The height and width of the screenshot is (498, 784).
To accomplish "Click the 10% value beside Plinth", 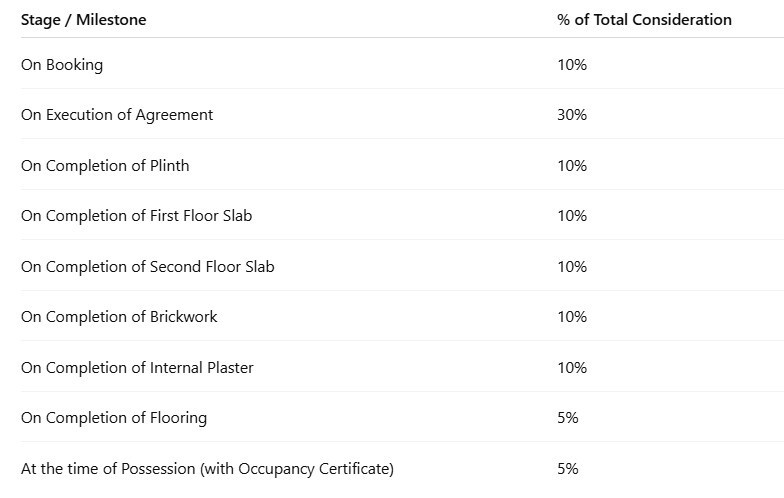I will (x=572, y=166).
